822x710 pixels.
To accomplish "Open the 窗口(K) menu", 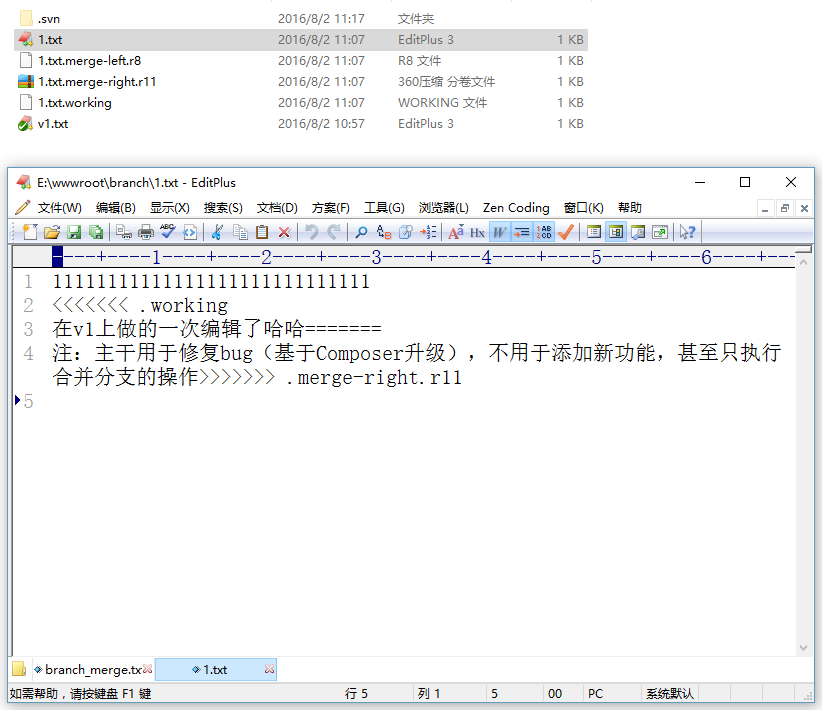I will tap(583, 208).
